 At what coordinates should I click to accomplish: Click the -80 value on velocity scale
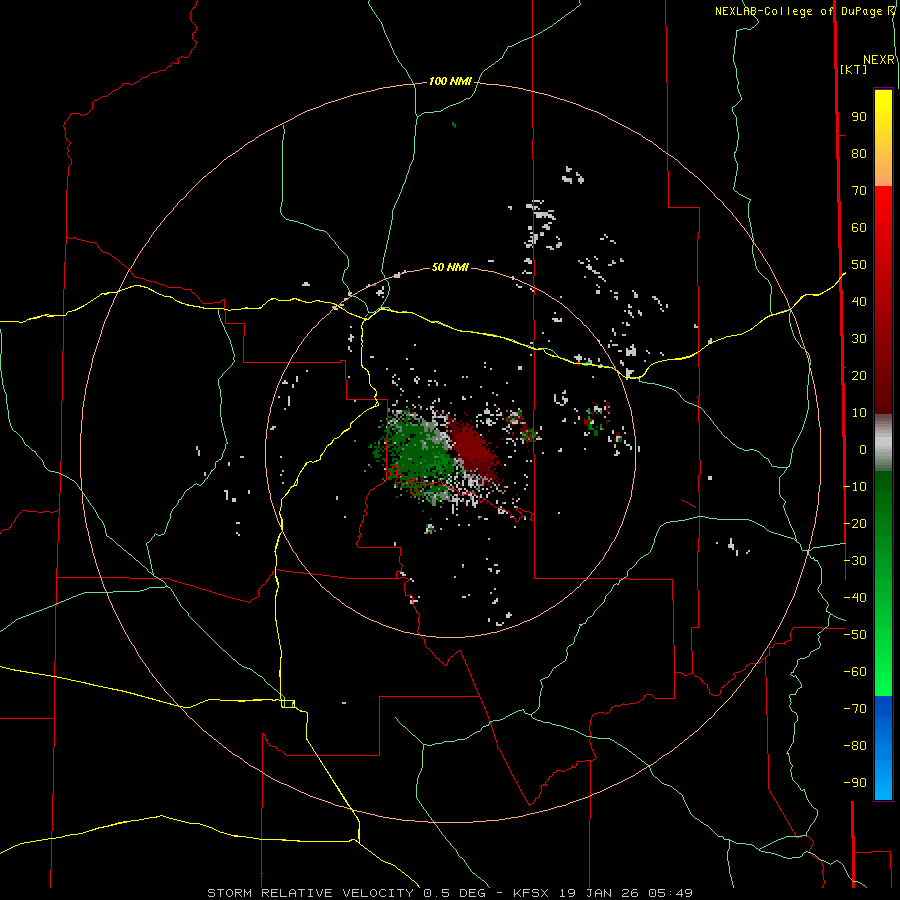(x=855, y=746)
